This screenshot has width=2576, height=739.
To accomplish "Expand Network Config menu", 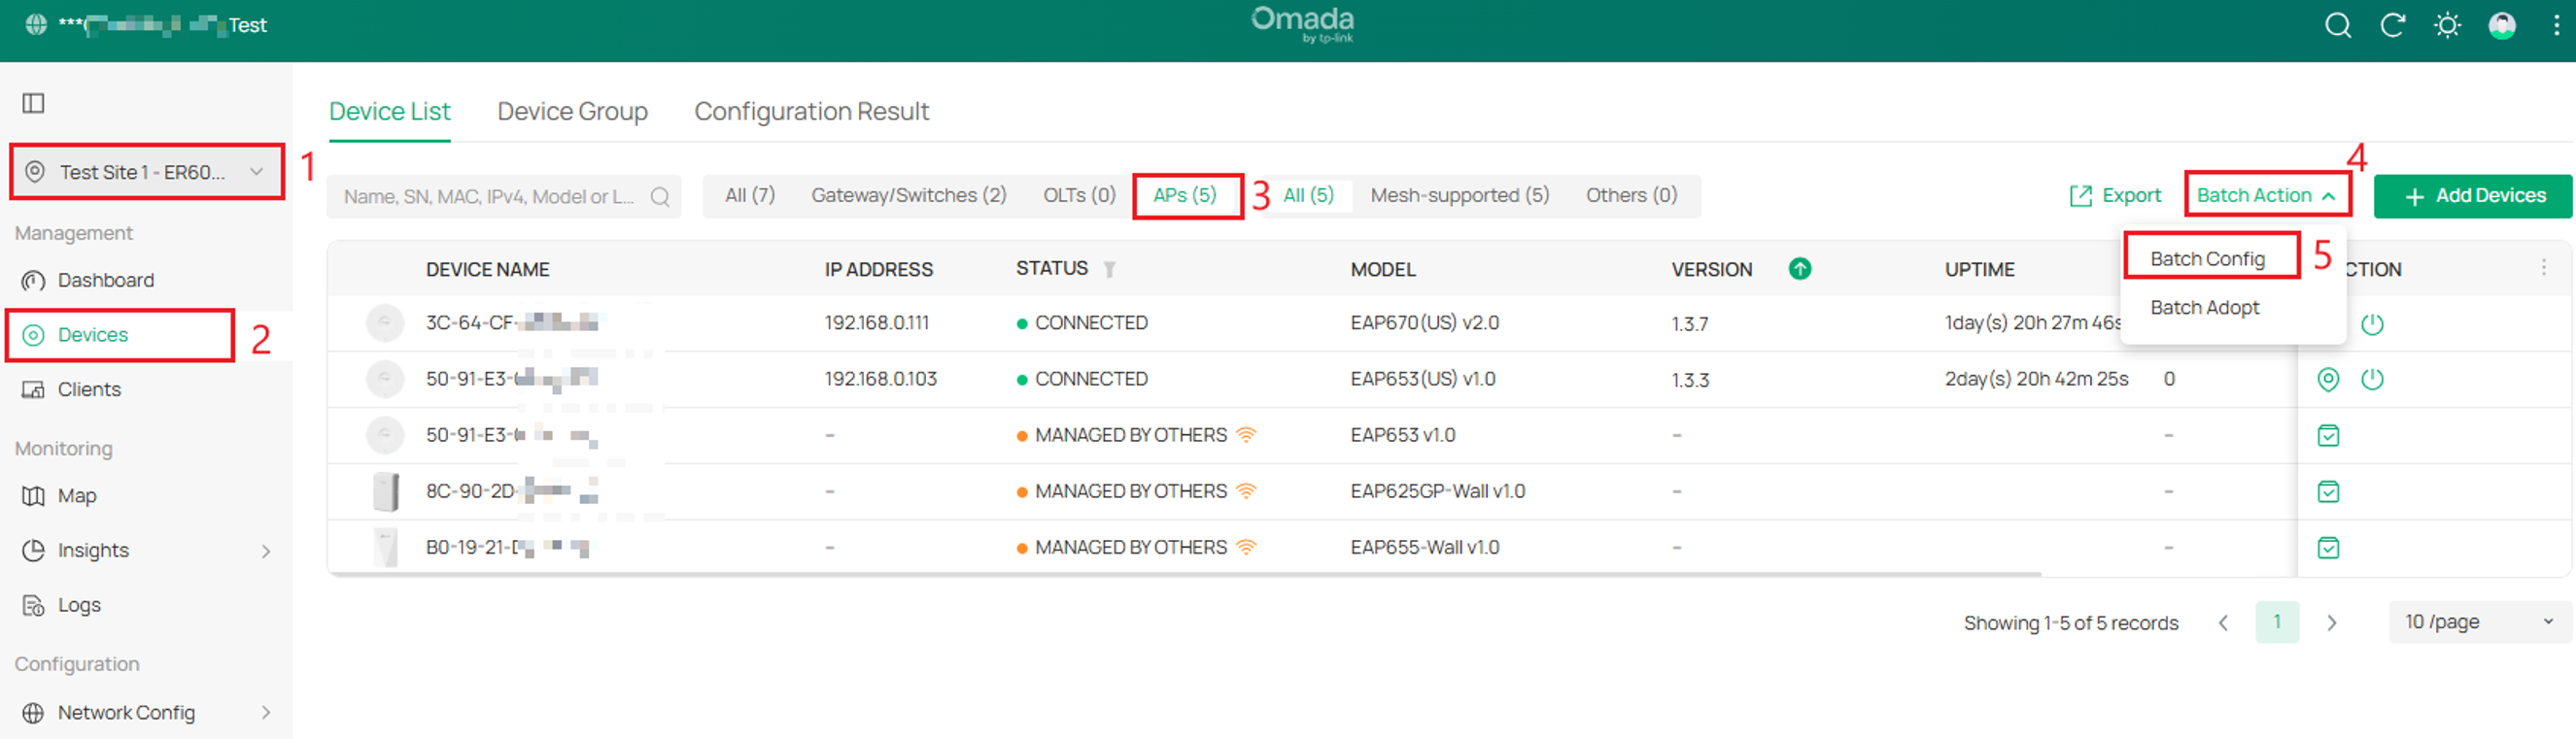I will tap(146, 713).
